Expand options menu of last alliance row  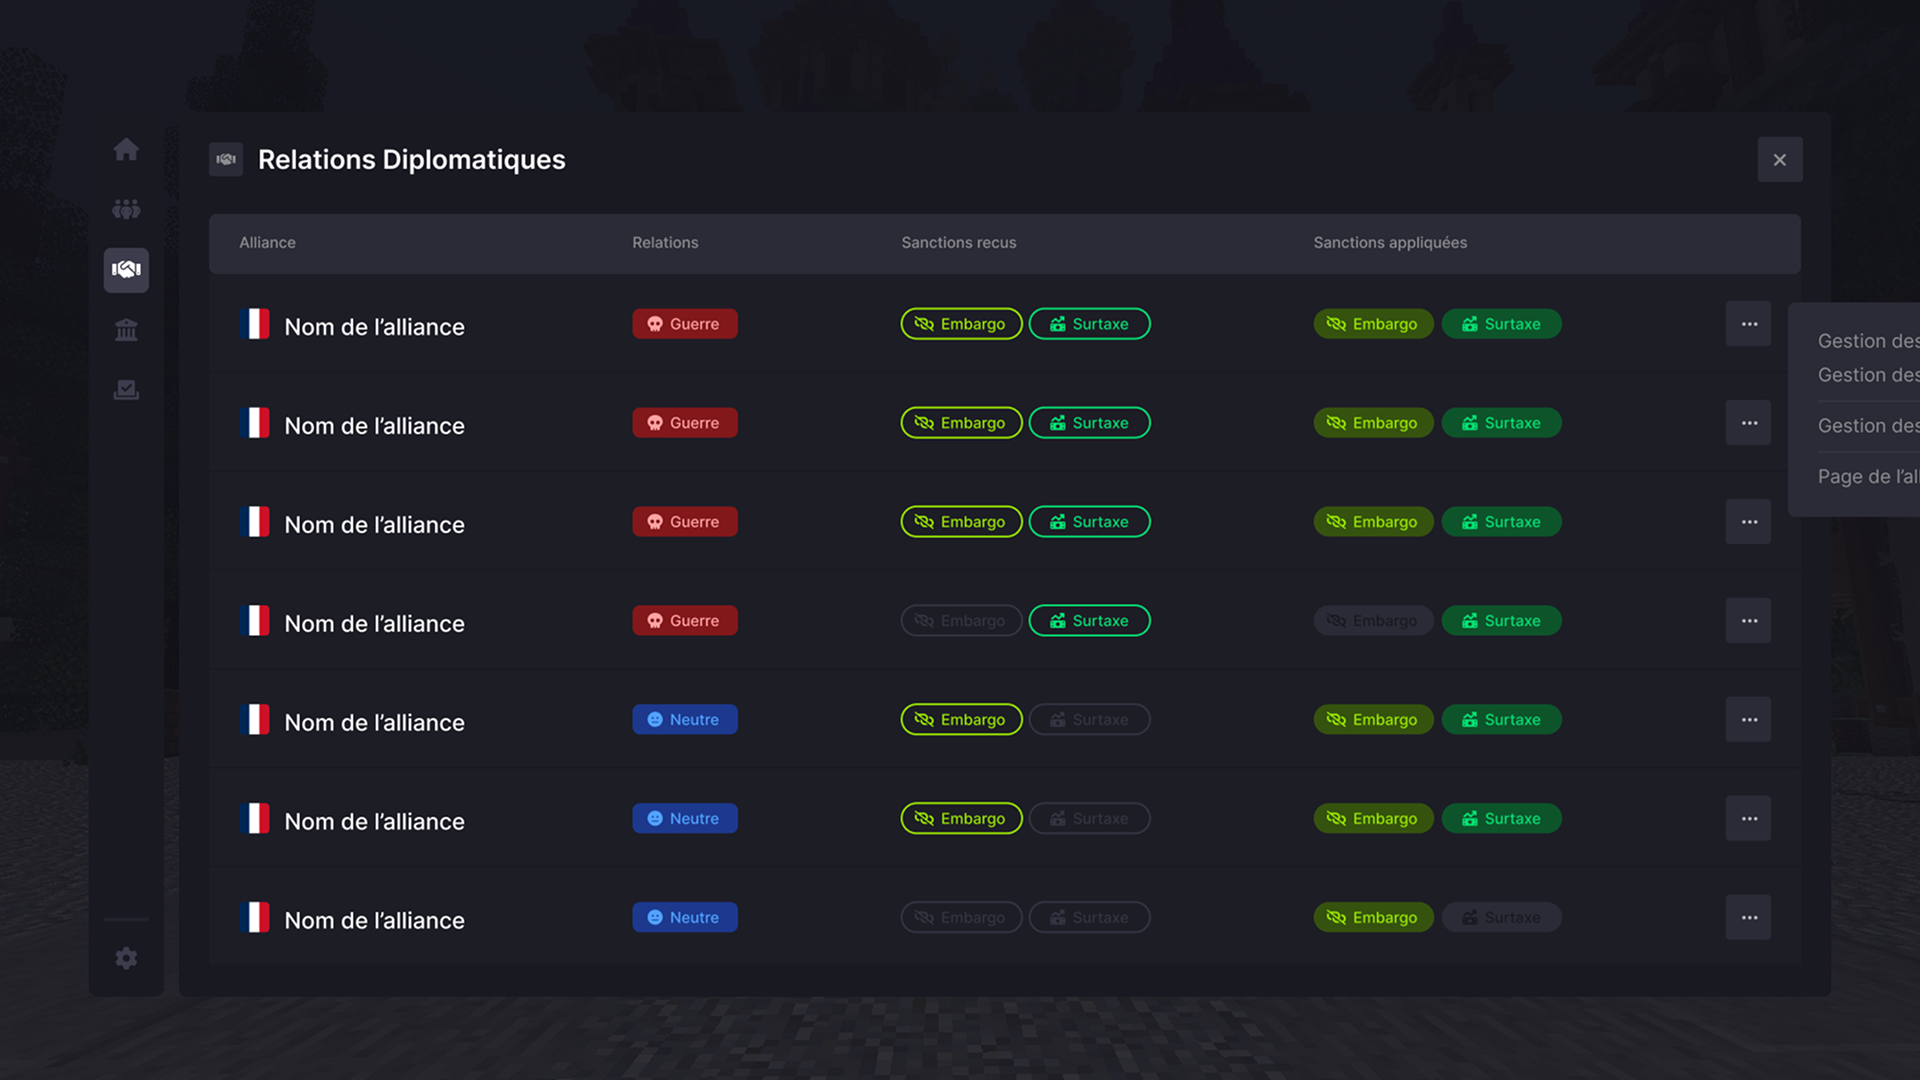pos(1748,918)
